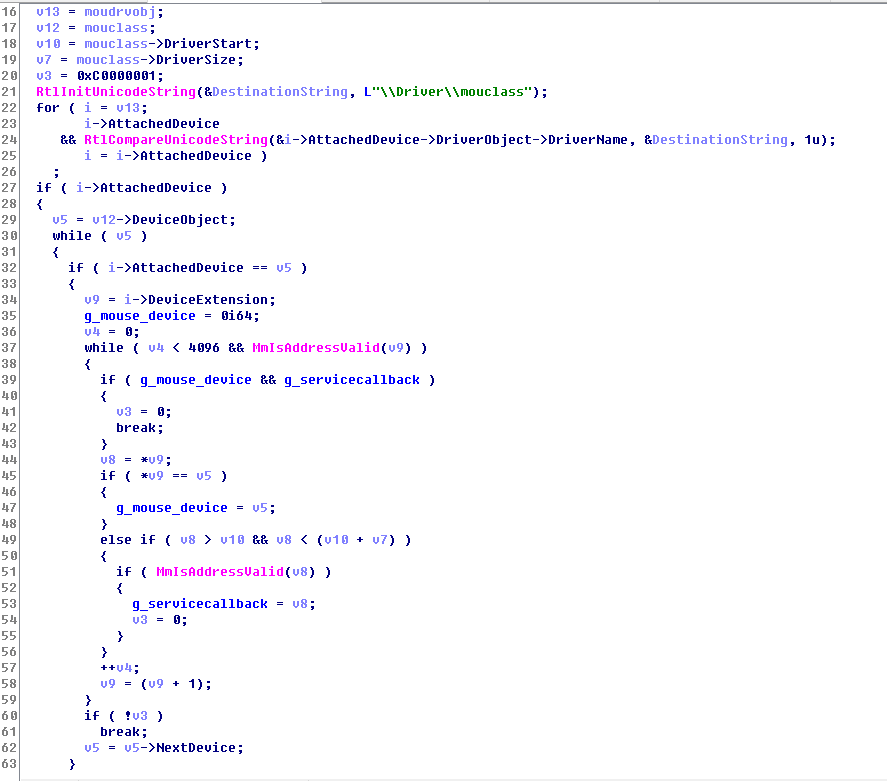887x781 pixels.
Task: Select the DriverStart field name
Action: click(208, 44)
